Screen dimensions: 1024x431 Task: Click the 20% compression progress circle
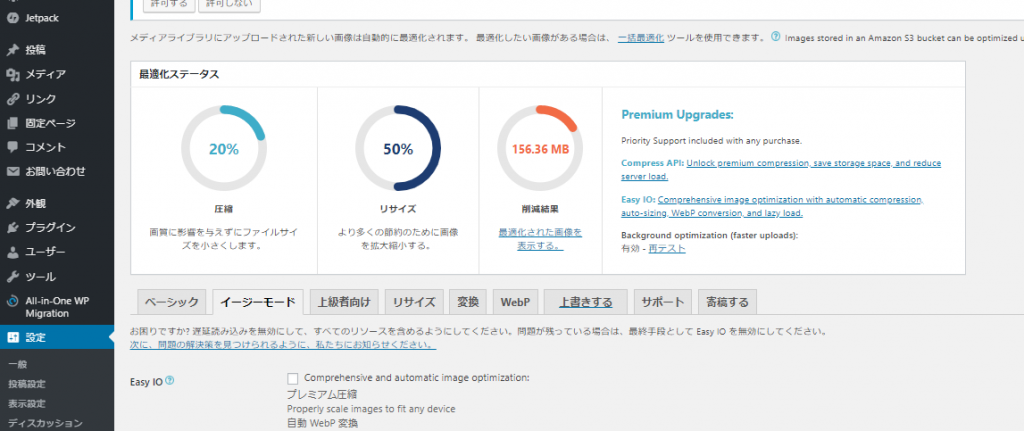pos(224,148)
